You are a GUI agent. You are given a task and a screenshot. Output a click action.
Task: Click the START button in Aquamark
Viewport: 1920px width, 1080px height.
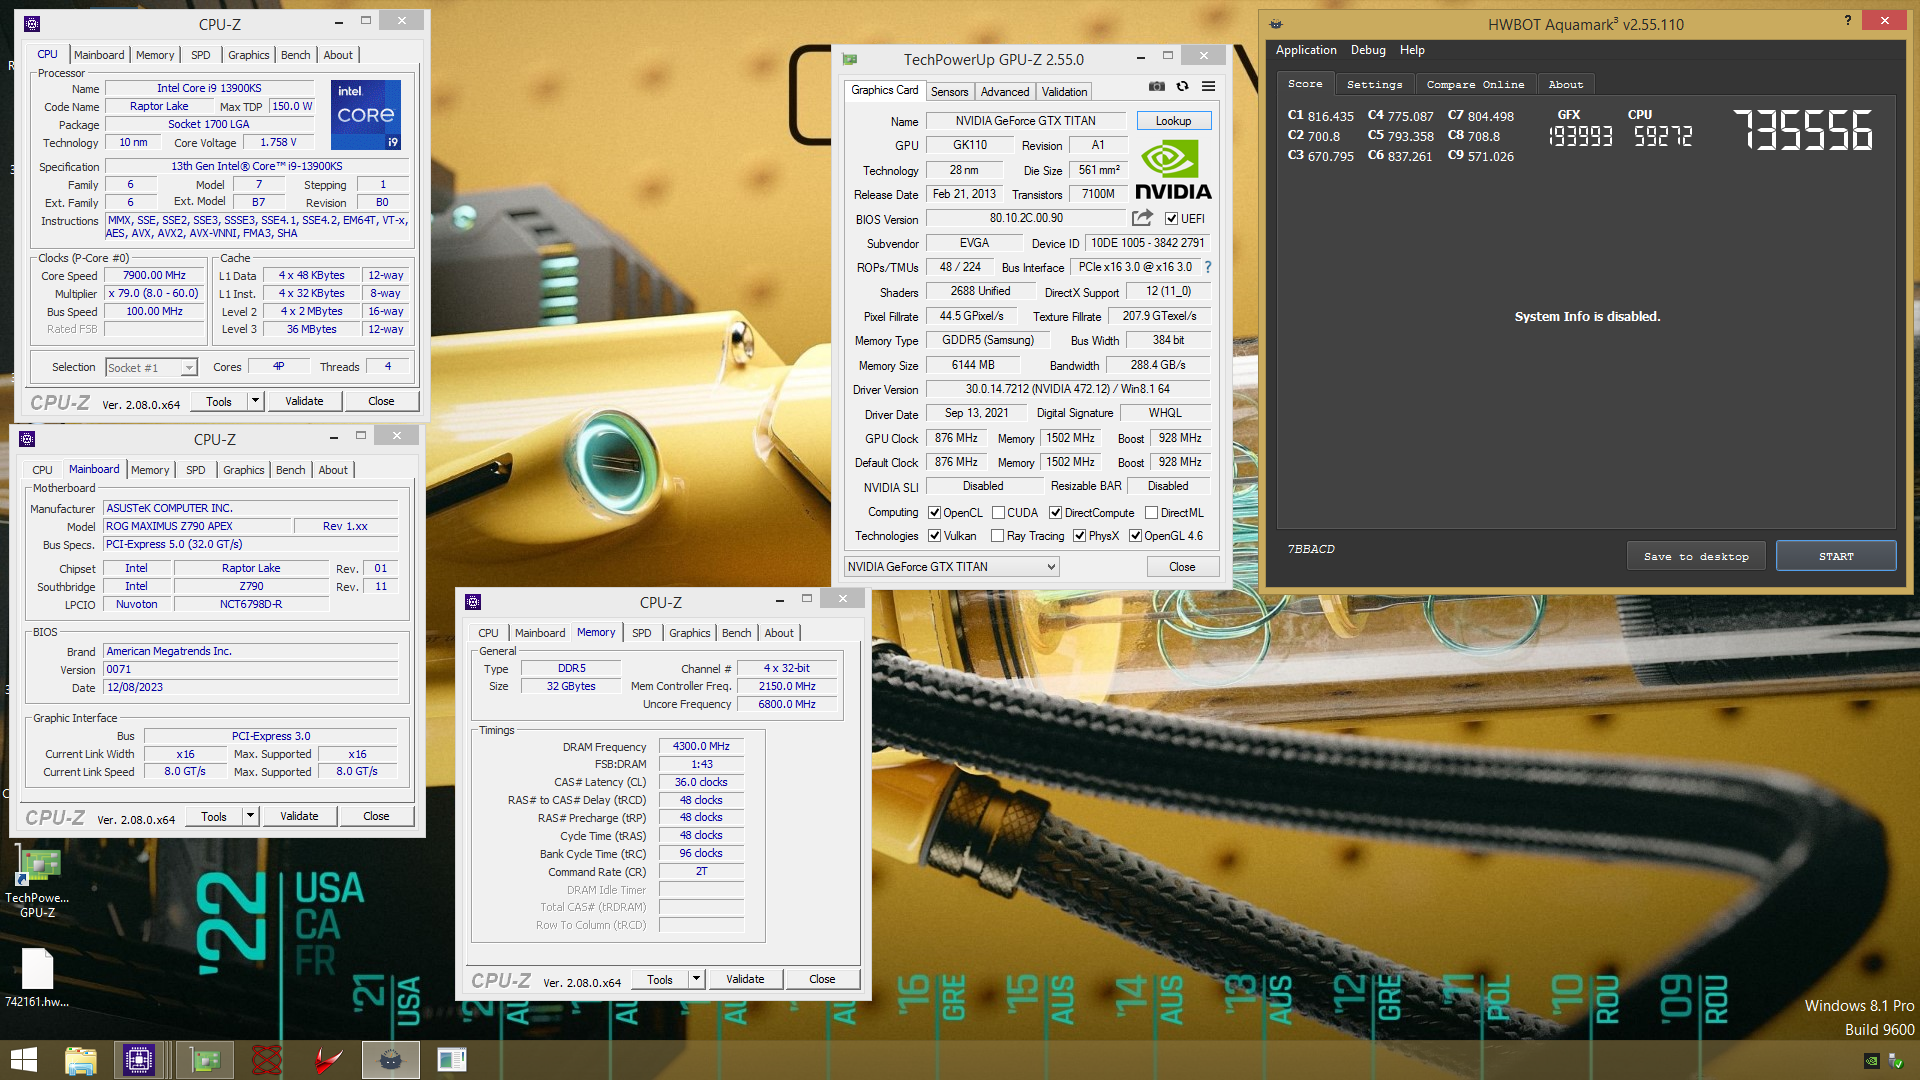click(1835, 556)
